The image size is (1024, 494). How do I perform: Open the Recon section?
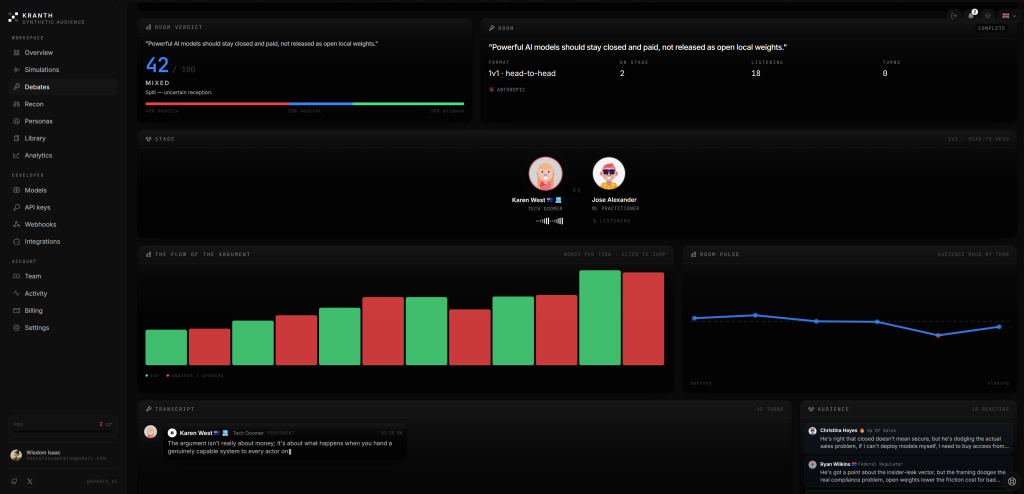click(x=63, y=104)
